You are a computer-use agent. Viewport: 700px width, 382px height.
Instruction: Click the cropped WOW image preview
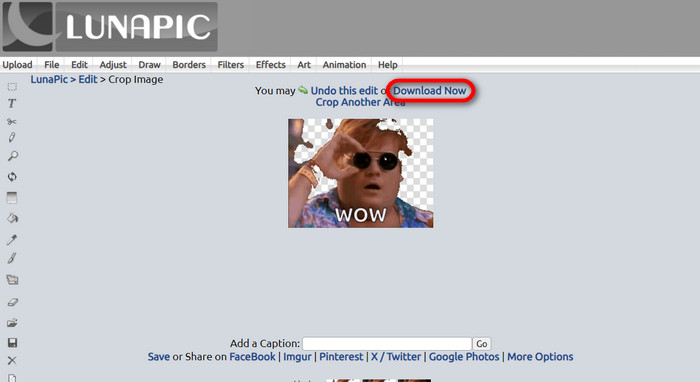361,173
